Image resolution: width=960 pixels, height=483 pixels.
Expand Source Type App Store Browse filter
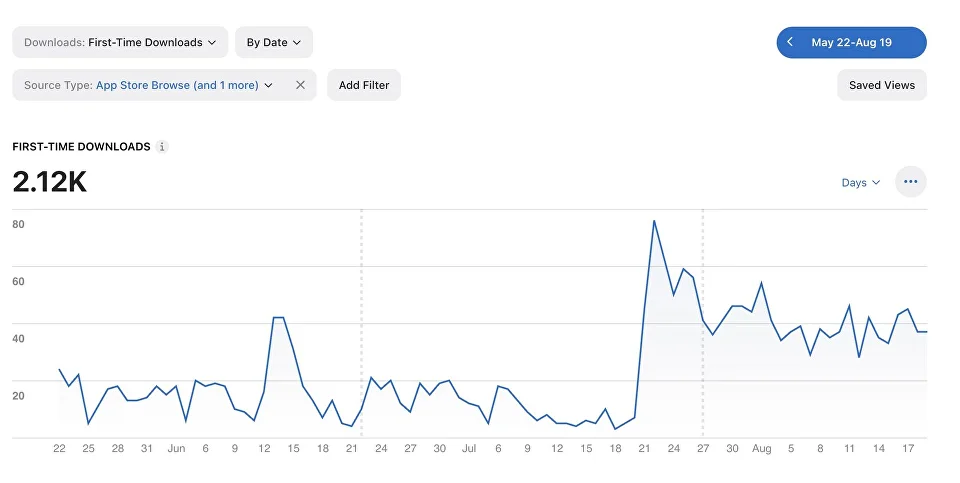click(148, 85)
